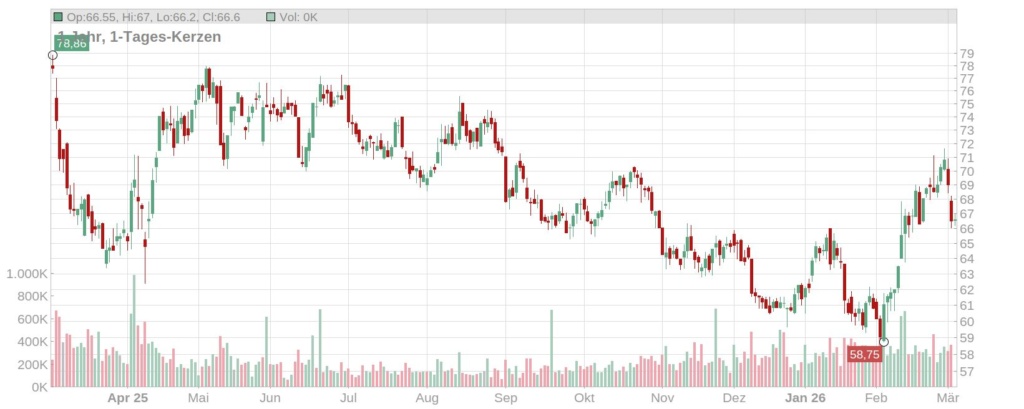Click the tallest volume bar in April
The height and width of the screenshot is (409, 1024).
point(133,330)
